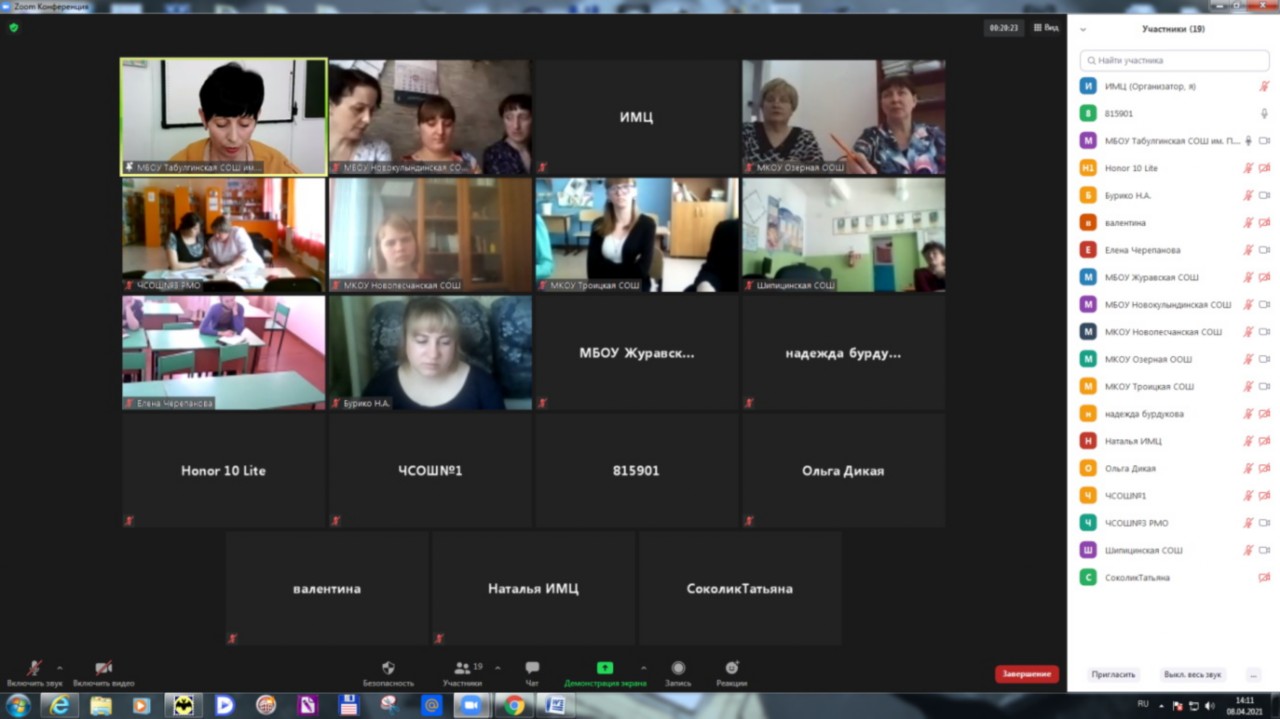1280x719 pixels.
Task: Select ИМЦ (Организатор, я) participant row
Action: pyautogui.click(x=1174, y=86)
